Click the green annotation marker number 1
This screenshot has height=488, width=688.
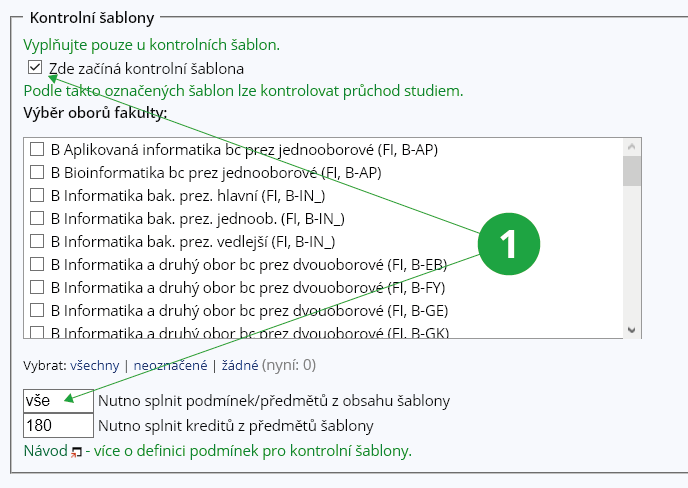click(x=508, y=242)
